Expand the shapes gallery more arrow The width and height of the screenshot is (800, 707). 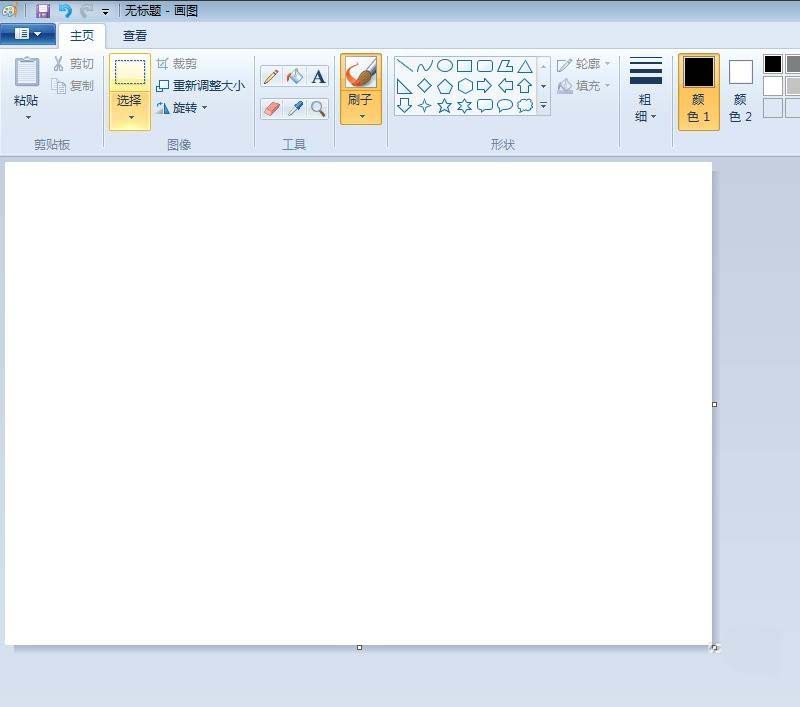(543, 106)
